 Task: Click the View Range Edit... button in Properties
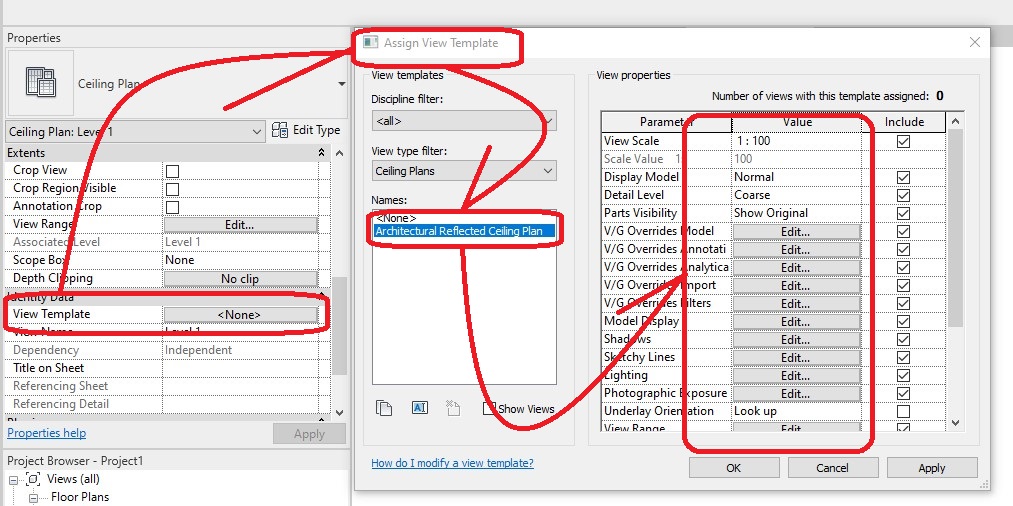[240, 225]
